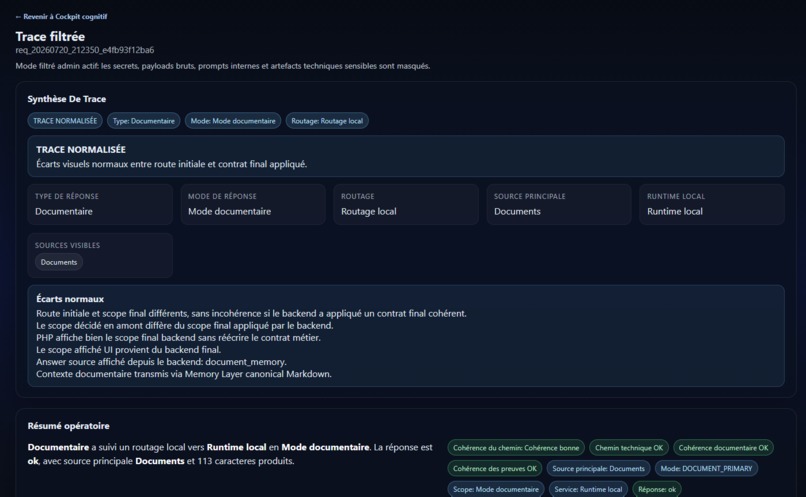
Task: Click the 'ROUTAGE' card showing Routage local
Action: coord(406,204)
